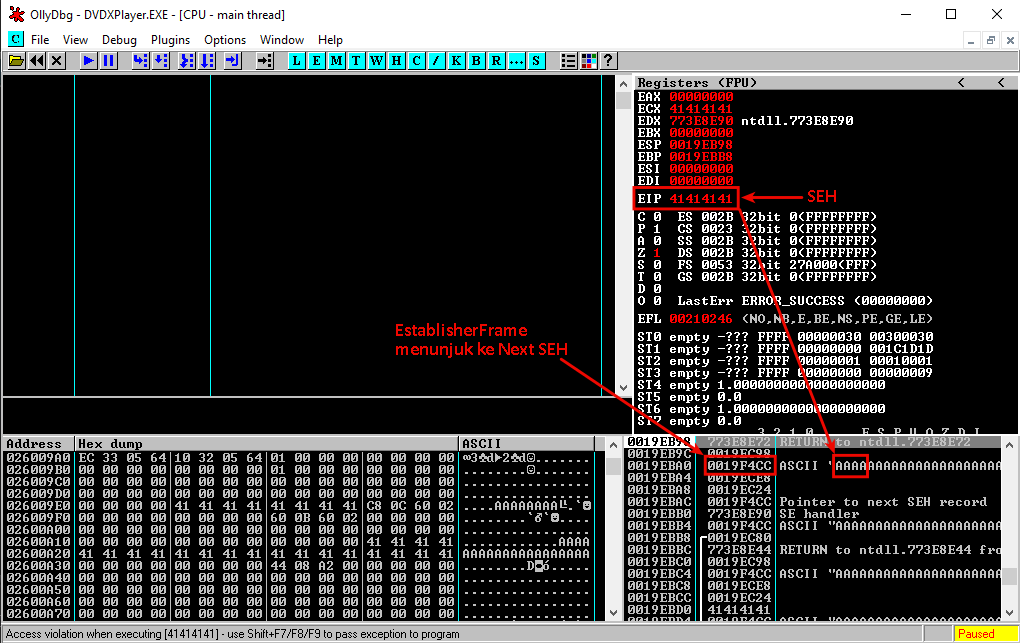Select the Z flag value 1
The image size is (1020, 643).
(x=657, y=253)
